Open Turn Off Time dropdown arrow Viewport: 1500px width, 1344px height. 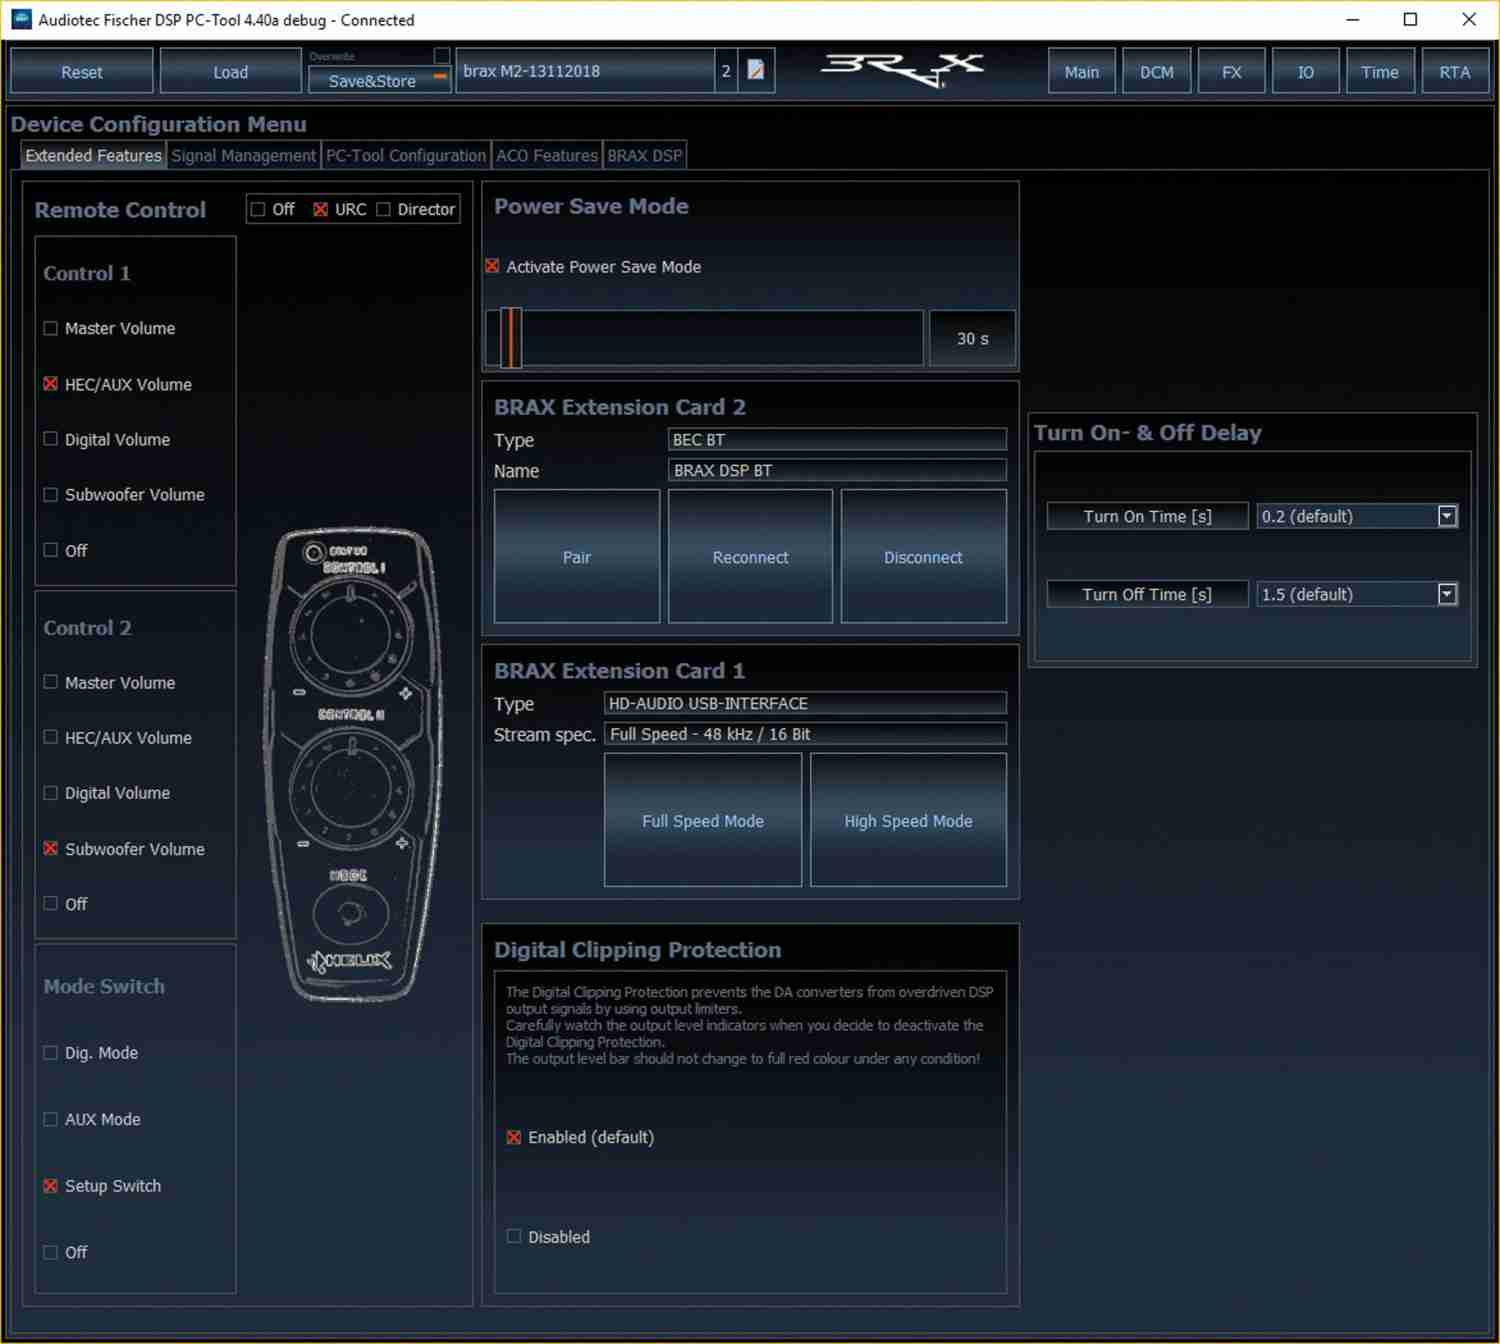click(x=1447, y=594)
